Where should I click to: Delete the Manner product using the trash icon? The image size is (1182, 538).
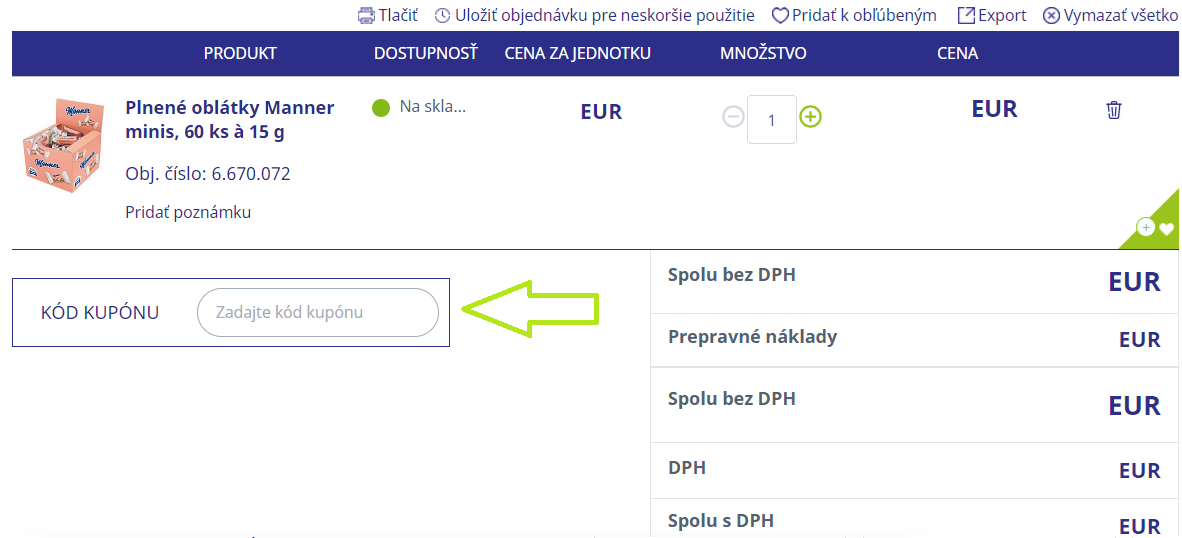coord(1113,110)
